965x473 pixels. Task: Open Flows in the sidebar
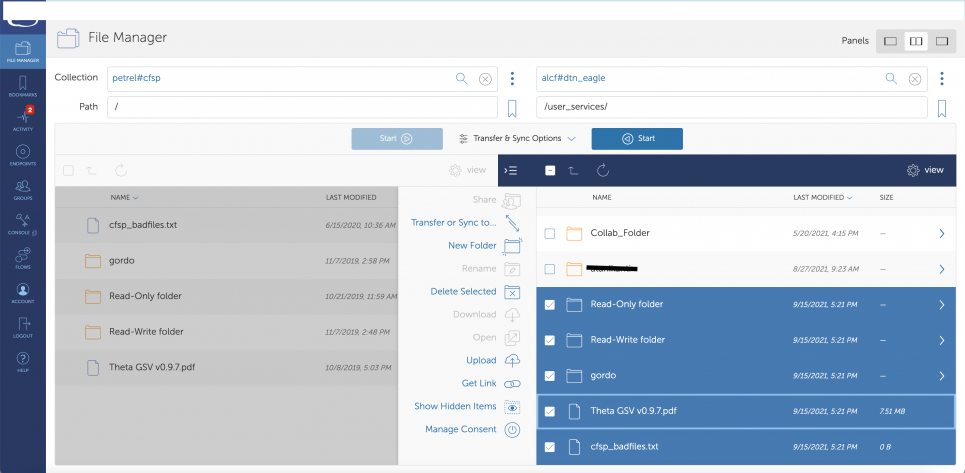pyautogui.click(x=22, y=257)
